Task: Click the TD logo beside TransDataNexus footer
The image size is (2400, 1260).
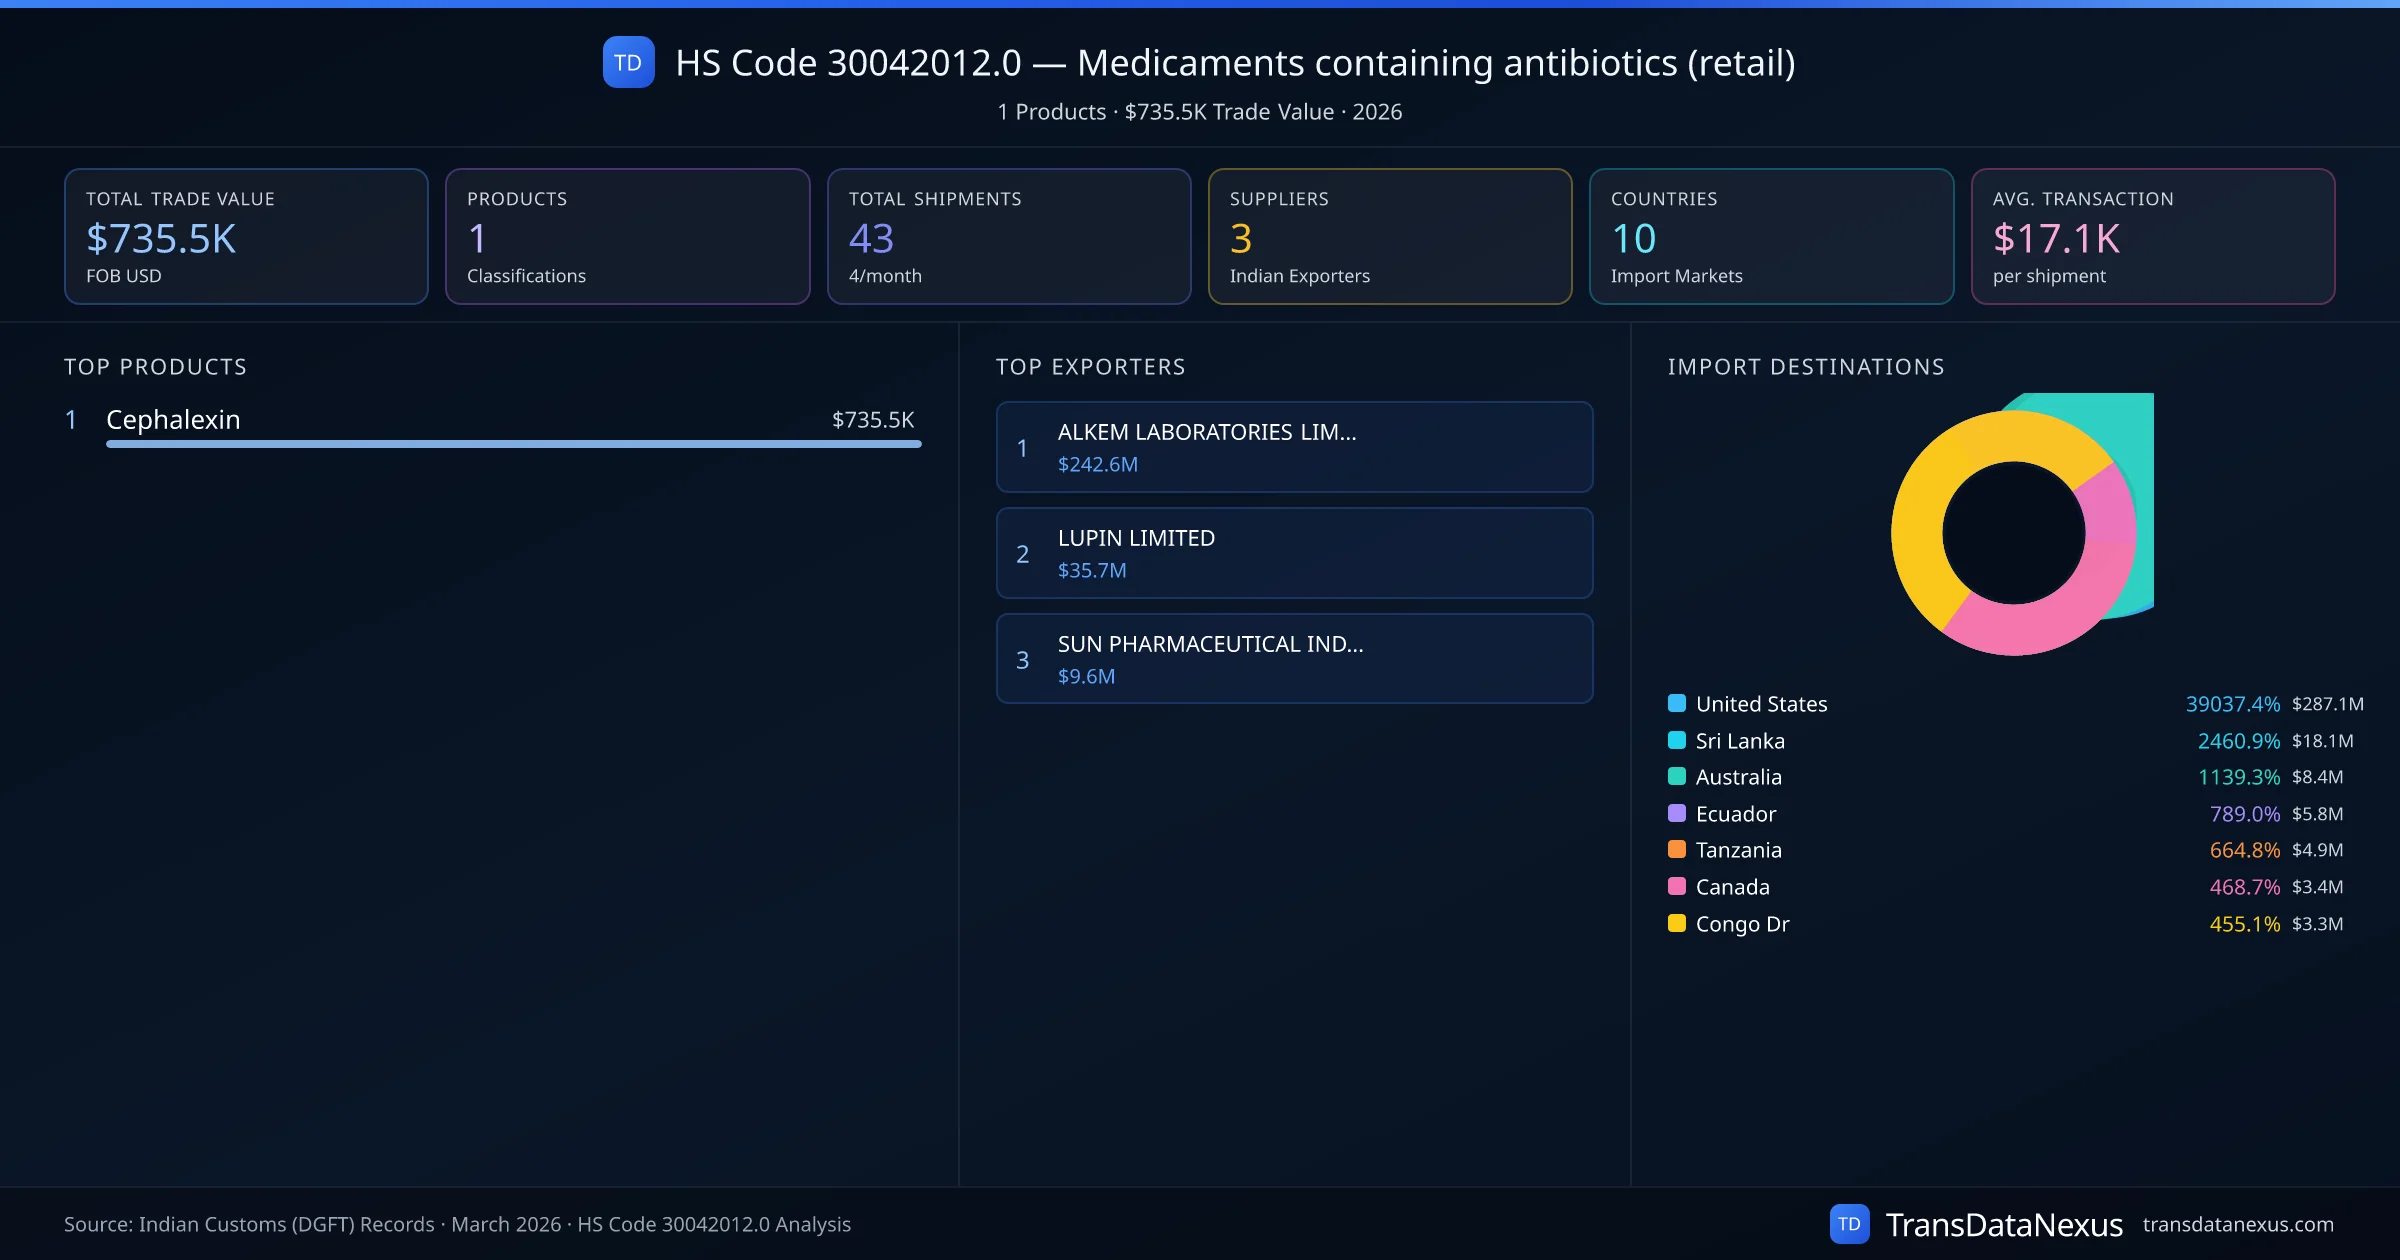Action: (x=1849, y=1224)
